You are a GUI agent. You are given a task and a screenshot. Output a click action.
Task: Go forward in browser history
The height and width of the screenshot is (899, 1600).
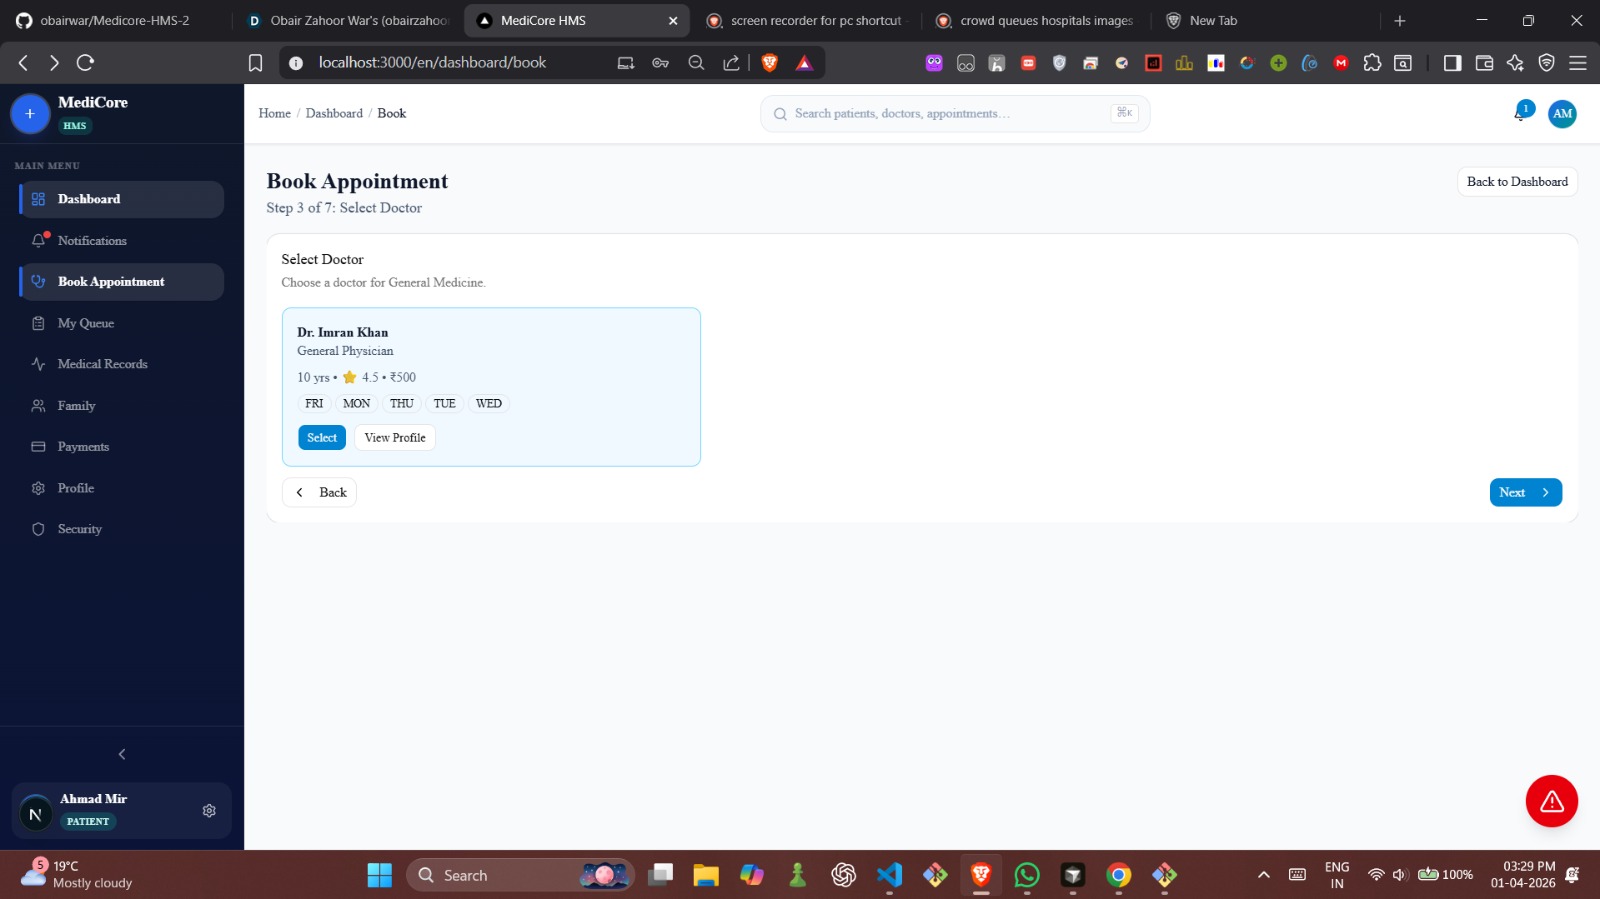click(54, 63)
